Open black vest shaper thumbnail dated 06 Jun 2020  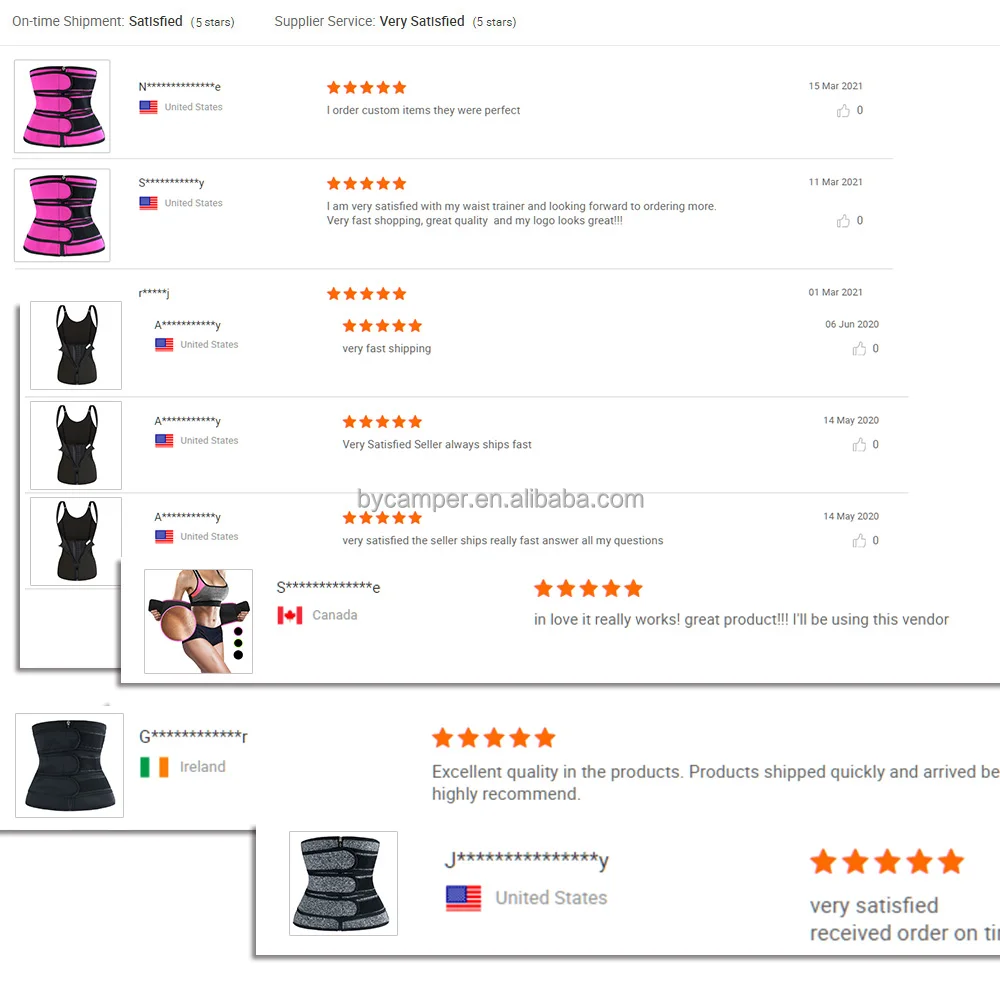pos(76,345)
